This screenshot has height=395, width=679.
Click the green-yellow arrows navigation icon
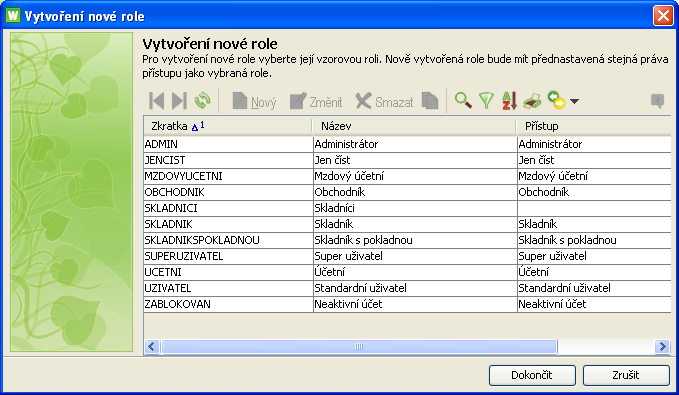[x=556, y=100]
